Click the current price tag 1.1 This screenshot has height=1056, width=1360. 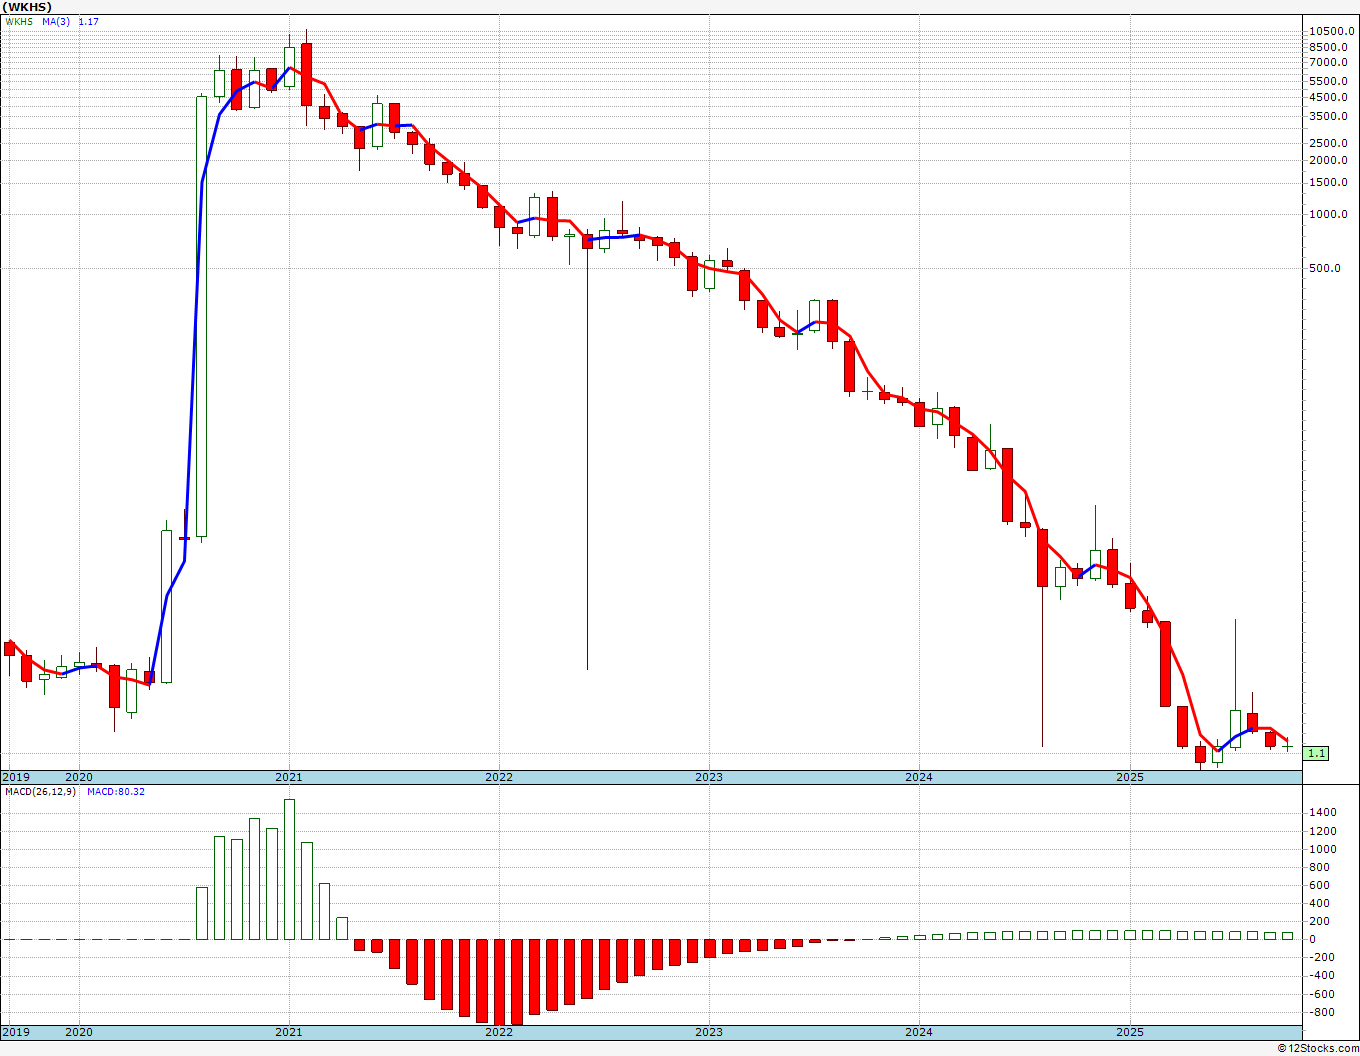(x=1317, y=753)
